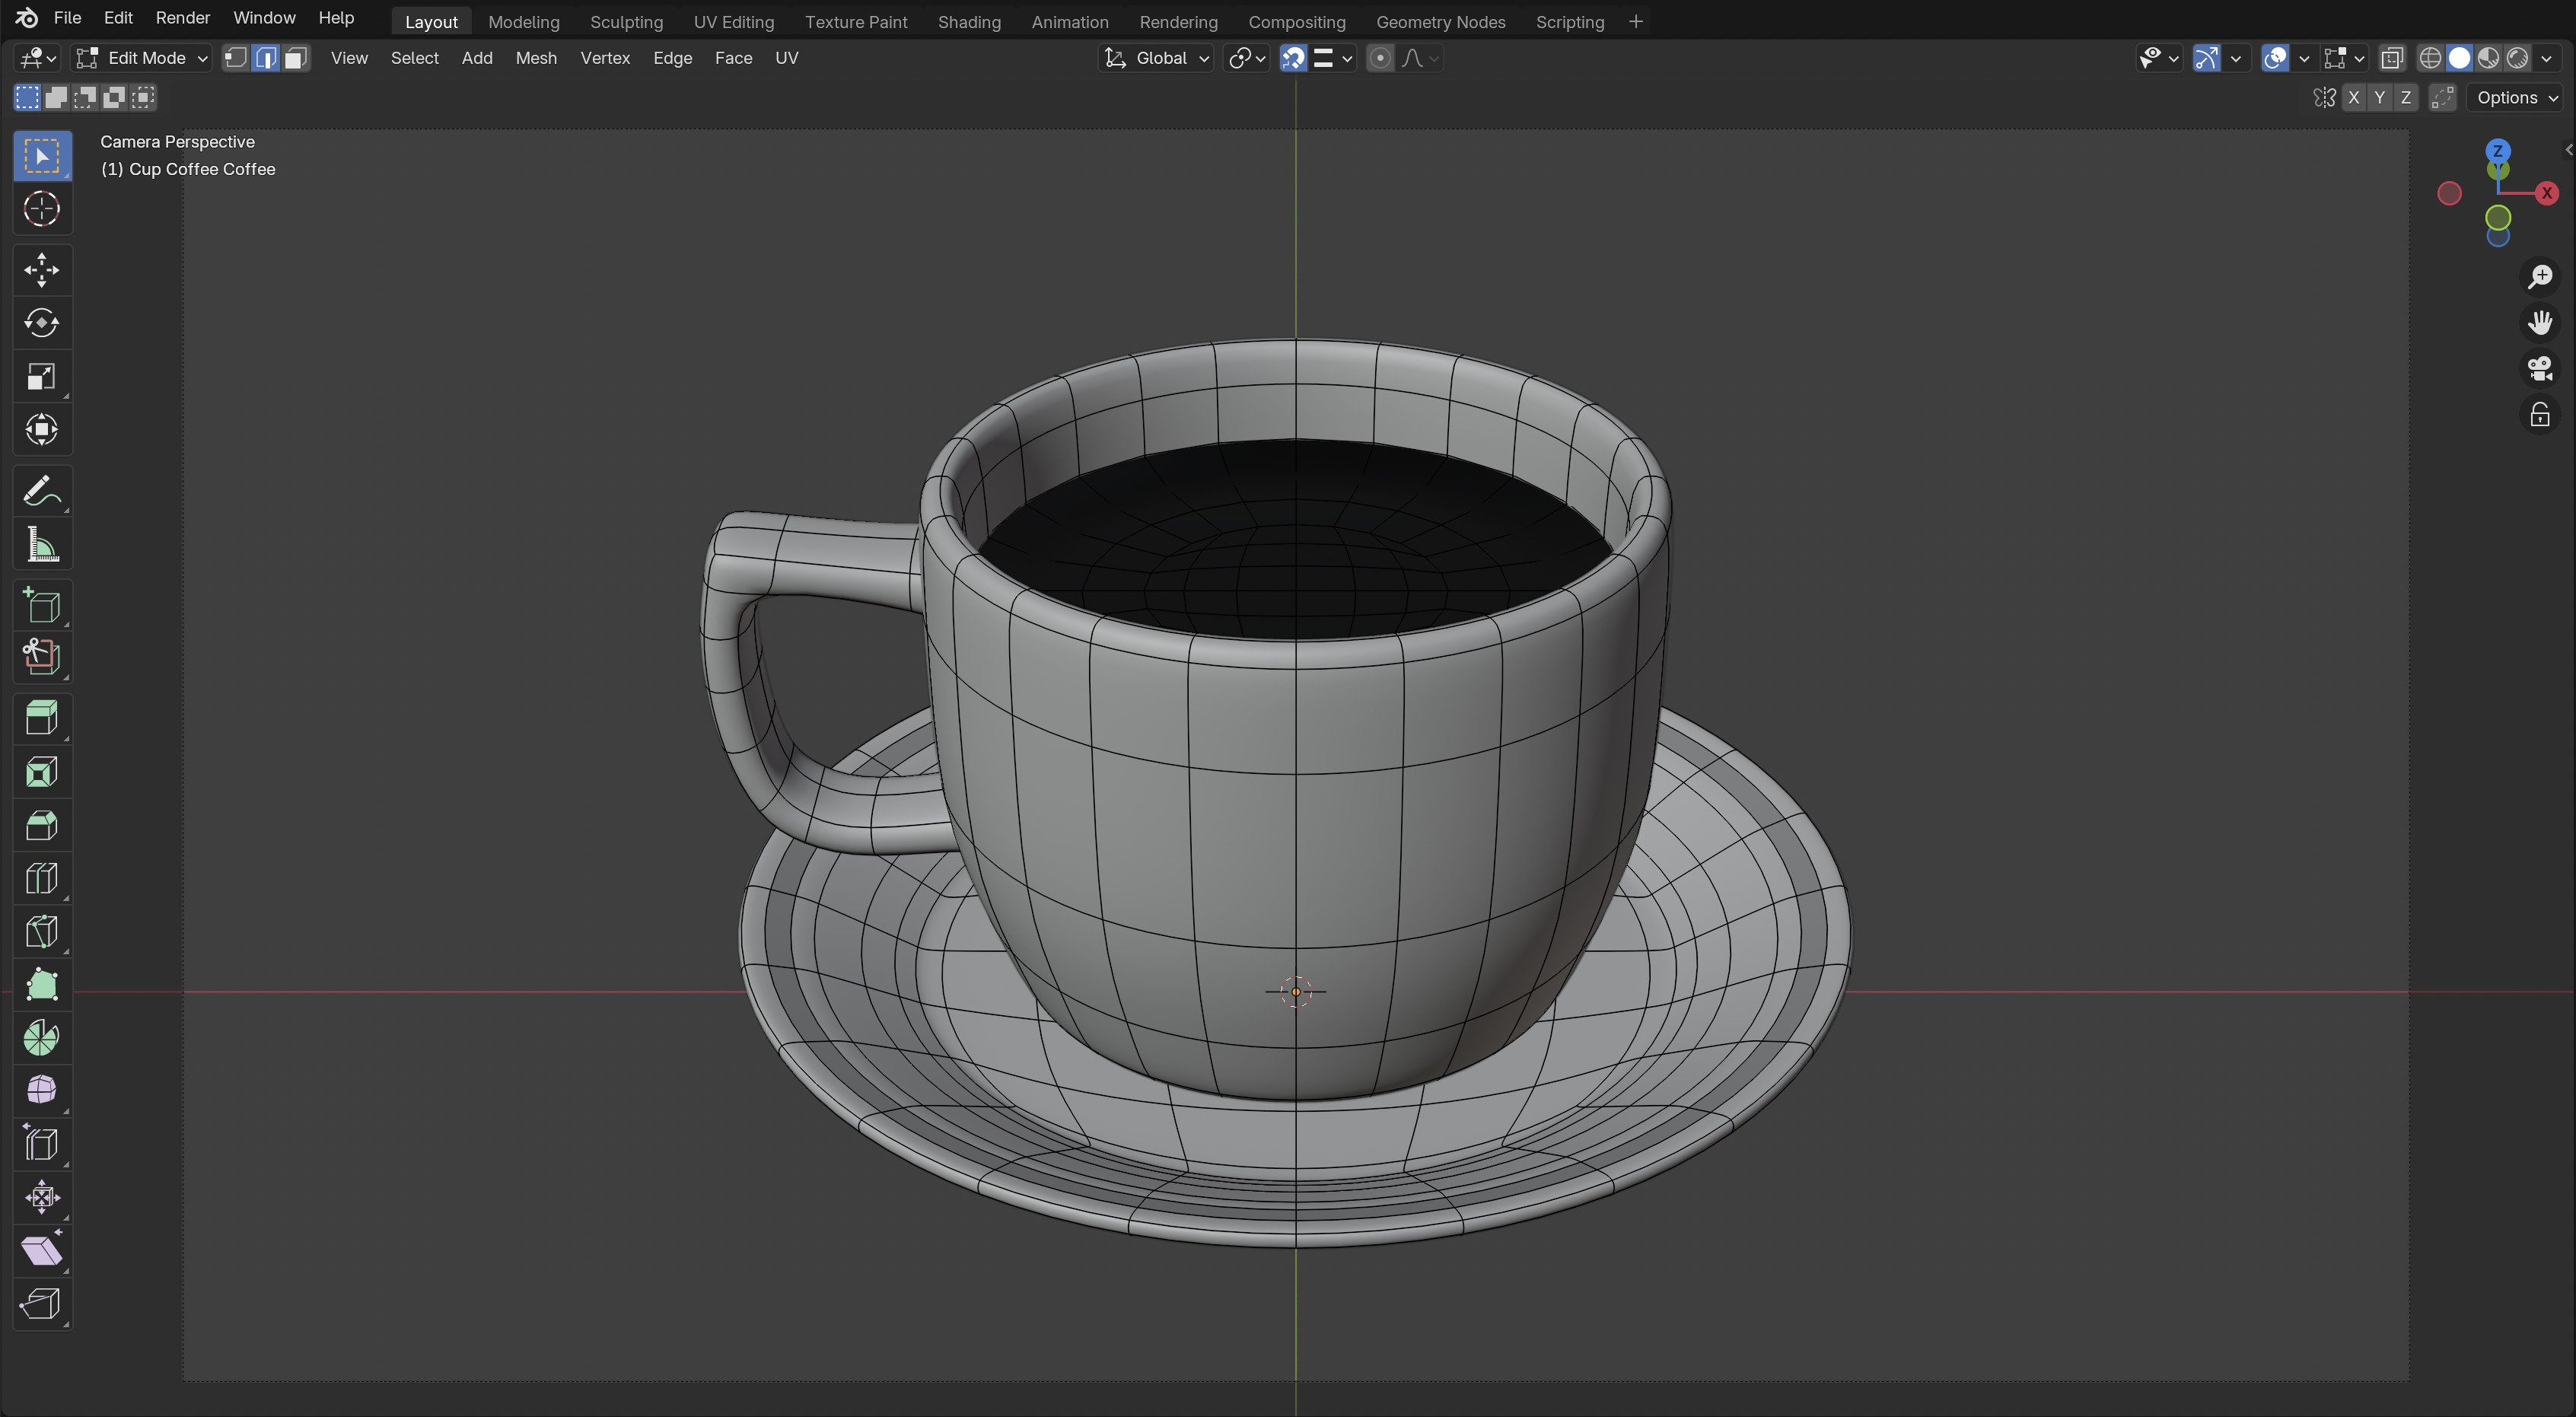Select the Spin tool
The image size is (2576, 1417).
coord(42,1038)
